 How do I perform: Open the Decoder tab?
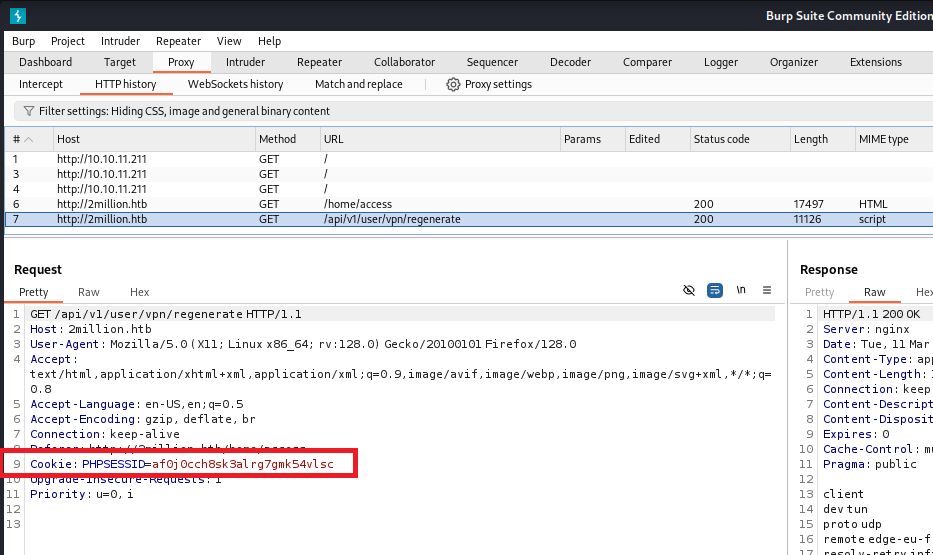[x=570, y=62]
